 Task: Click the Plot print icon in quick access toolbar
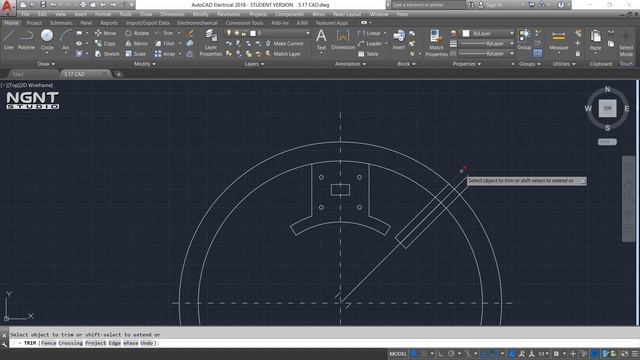coord(83,5)
